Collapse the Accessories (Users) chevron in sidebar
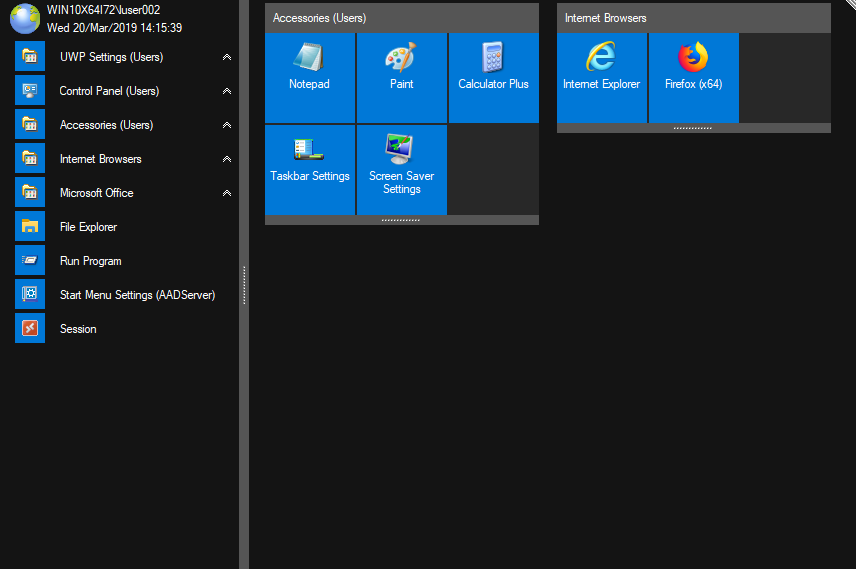Viewport: 856px width, 569px height. coord(227,126)
